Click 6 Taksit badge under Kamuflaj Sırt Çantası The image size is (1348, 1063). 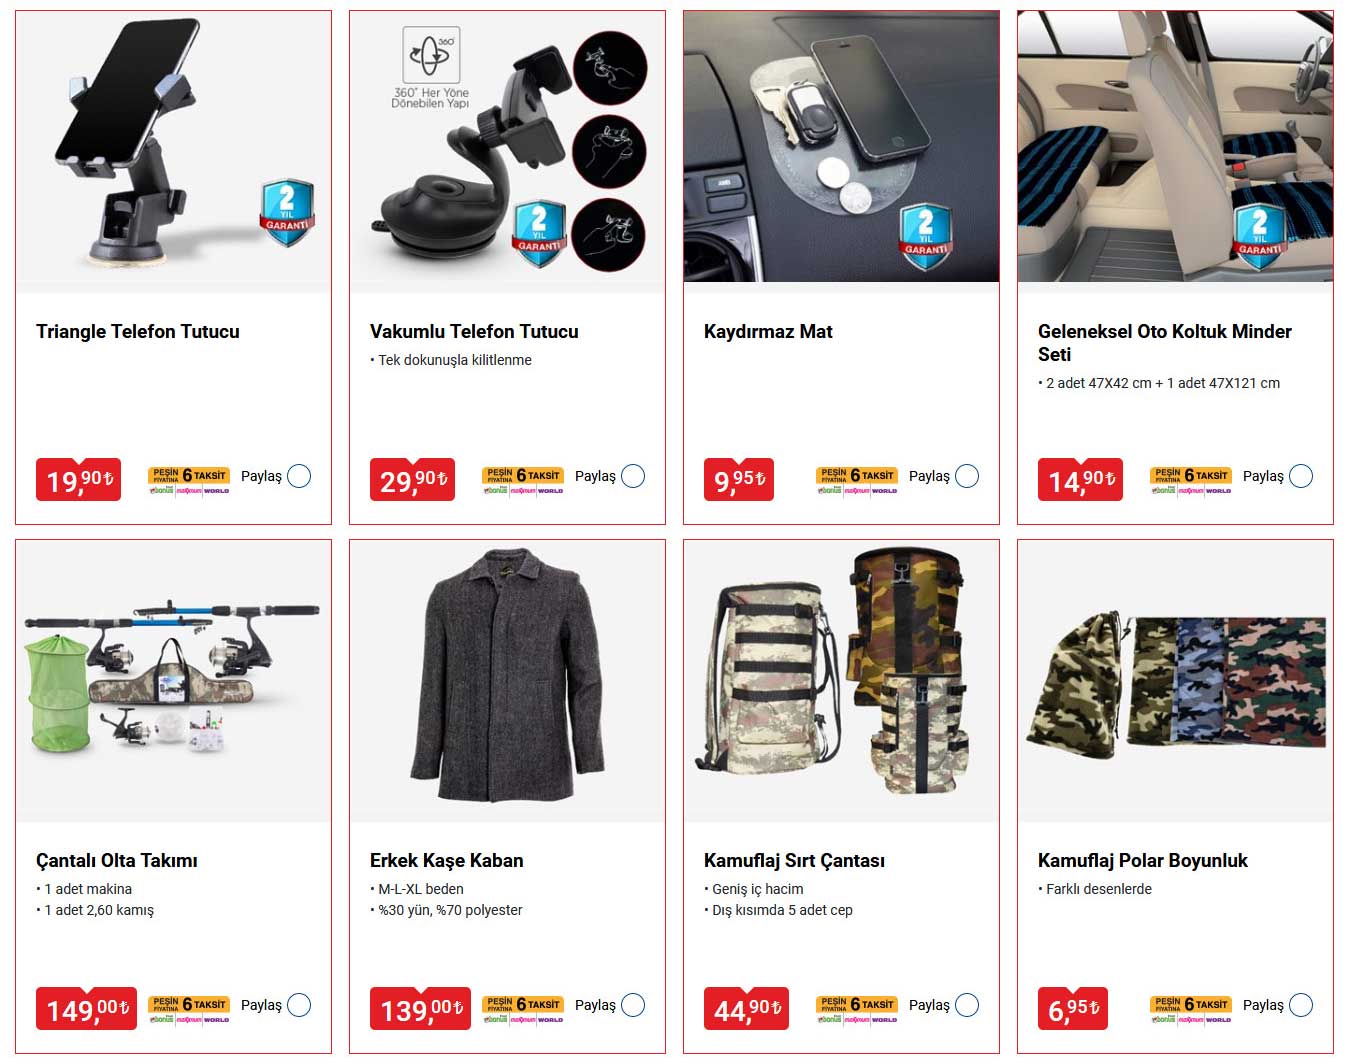pos(857,1009)
